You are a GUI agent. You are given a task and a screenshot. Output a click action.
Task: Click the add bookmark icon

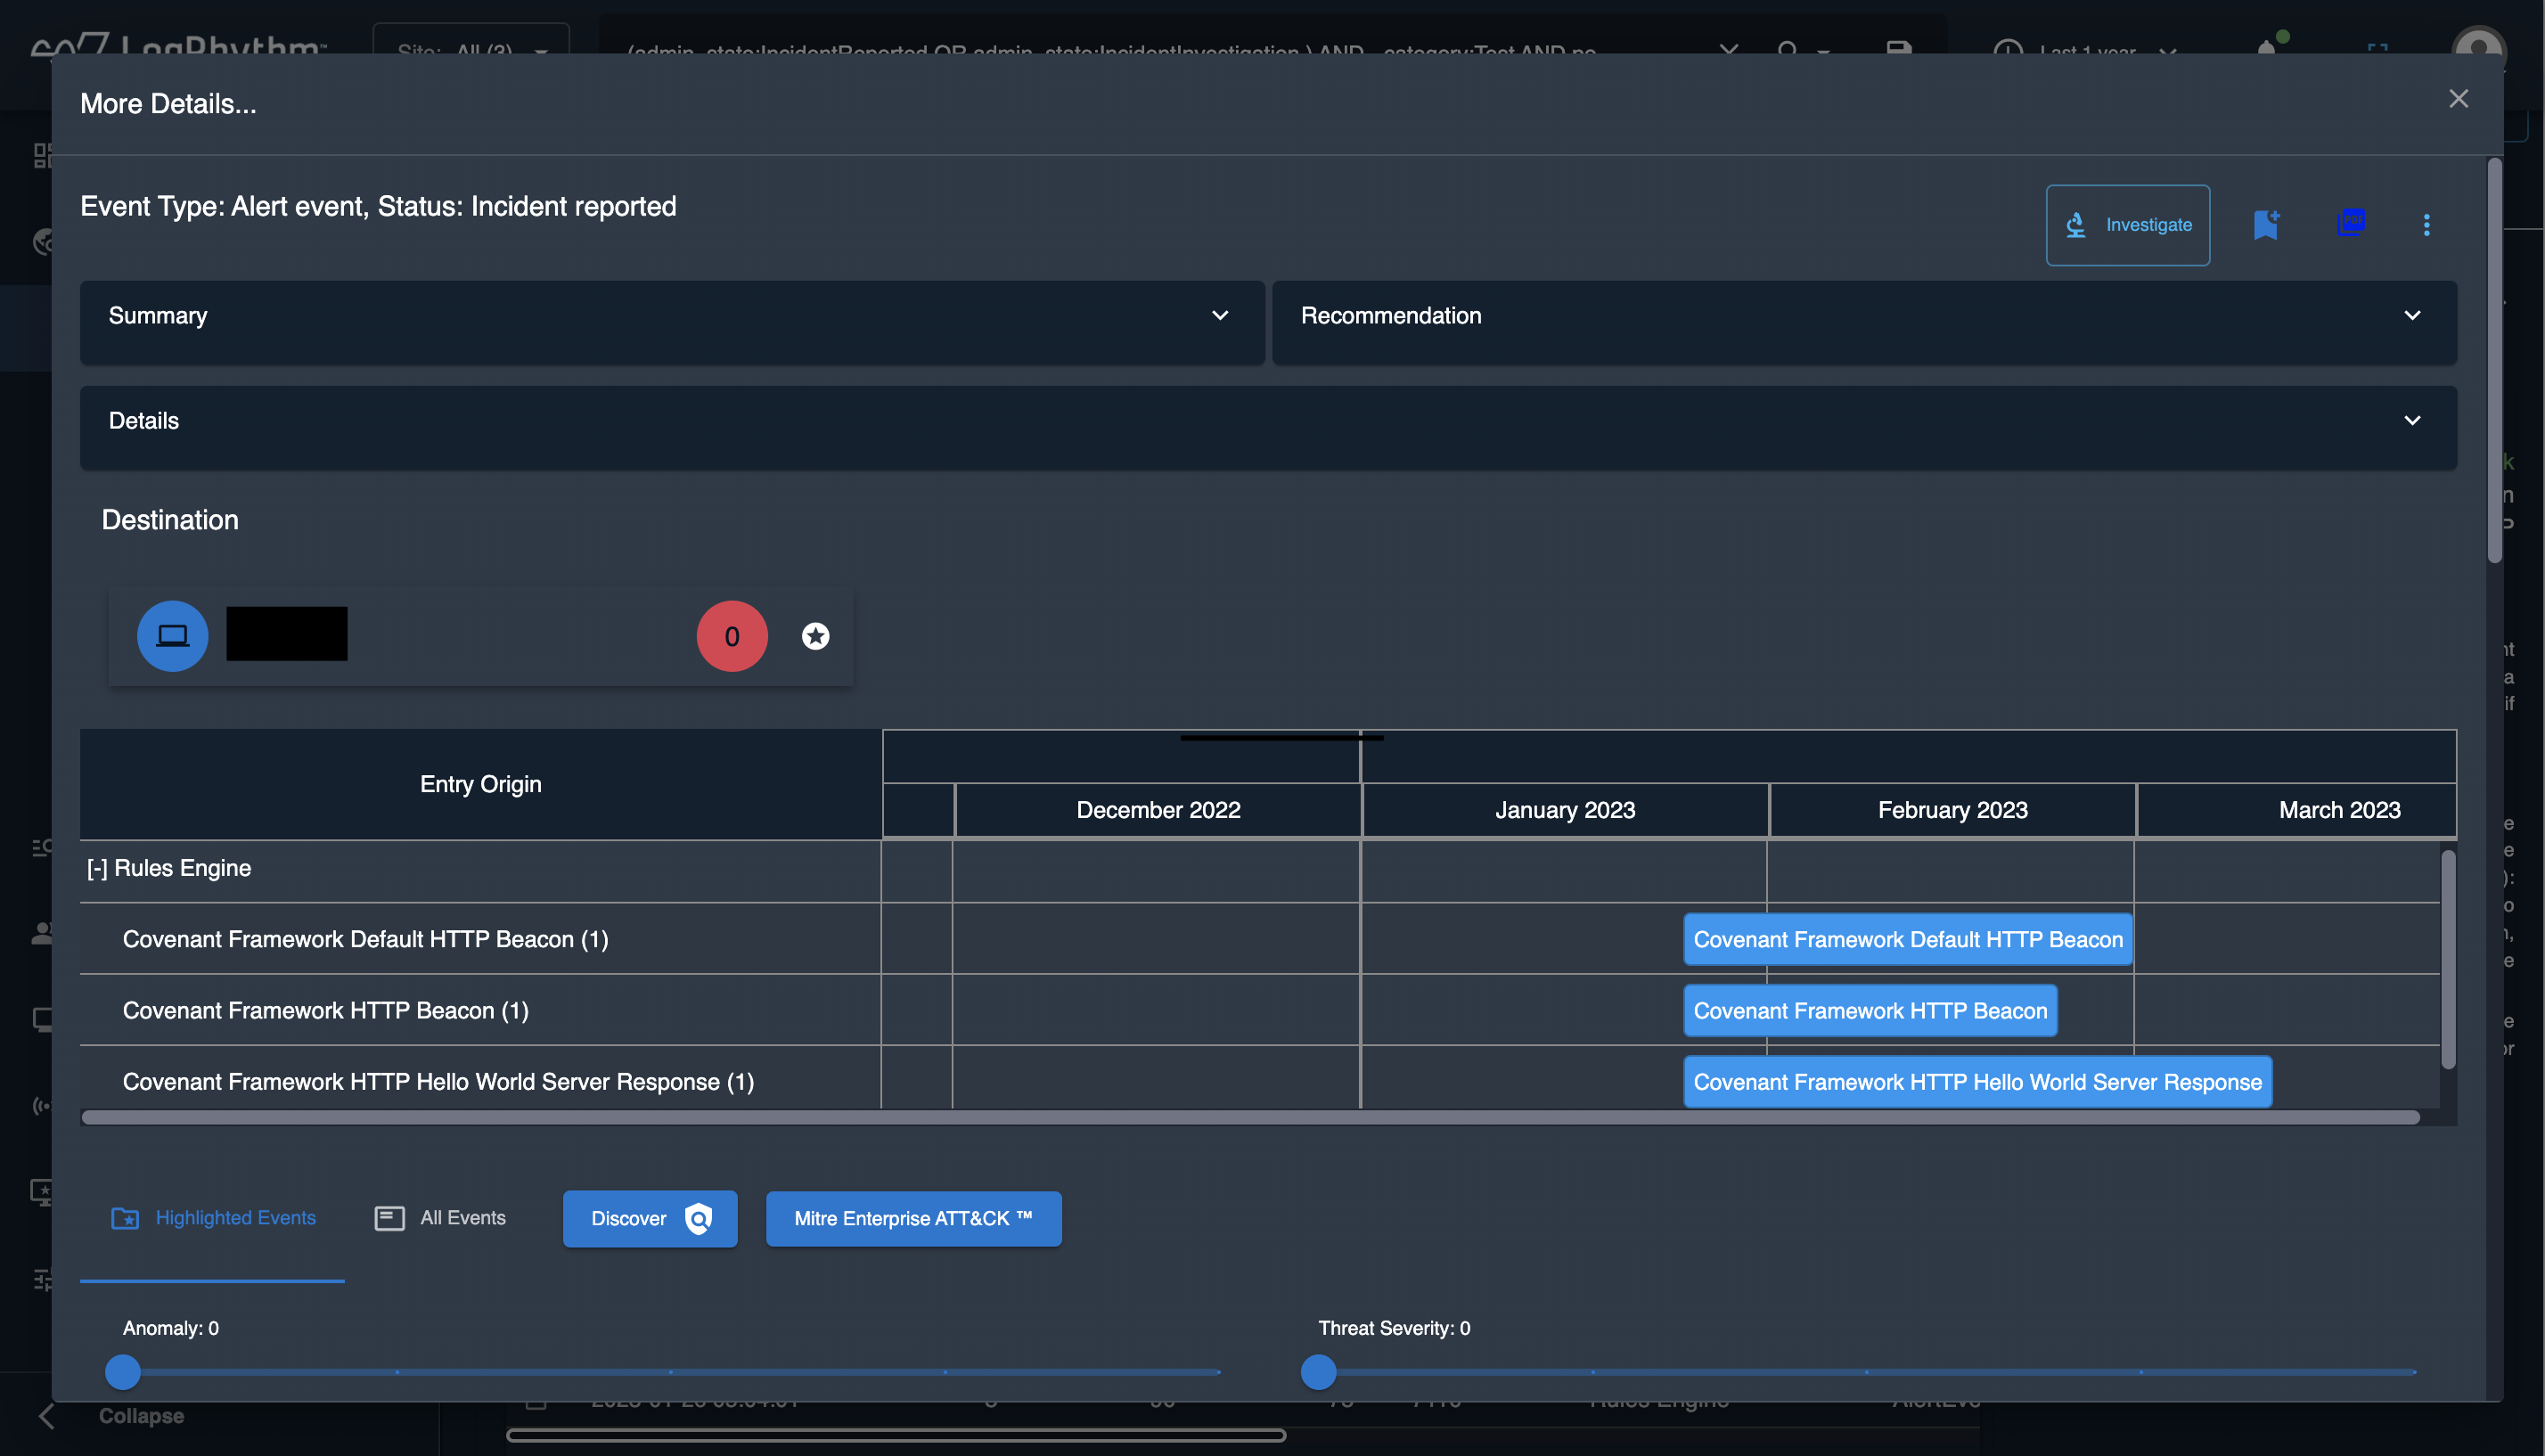pos(2266,224)
